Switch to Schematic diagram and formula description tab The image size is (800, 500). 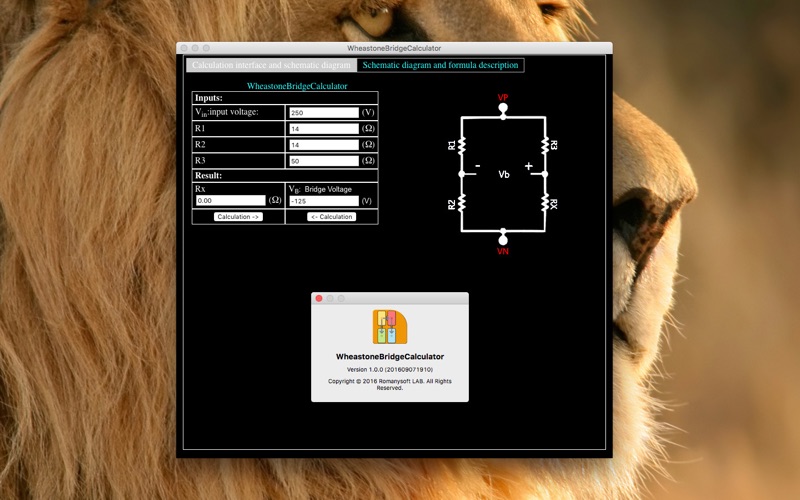(x=440, y=65)
